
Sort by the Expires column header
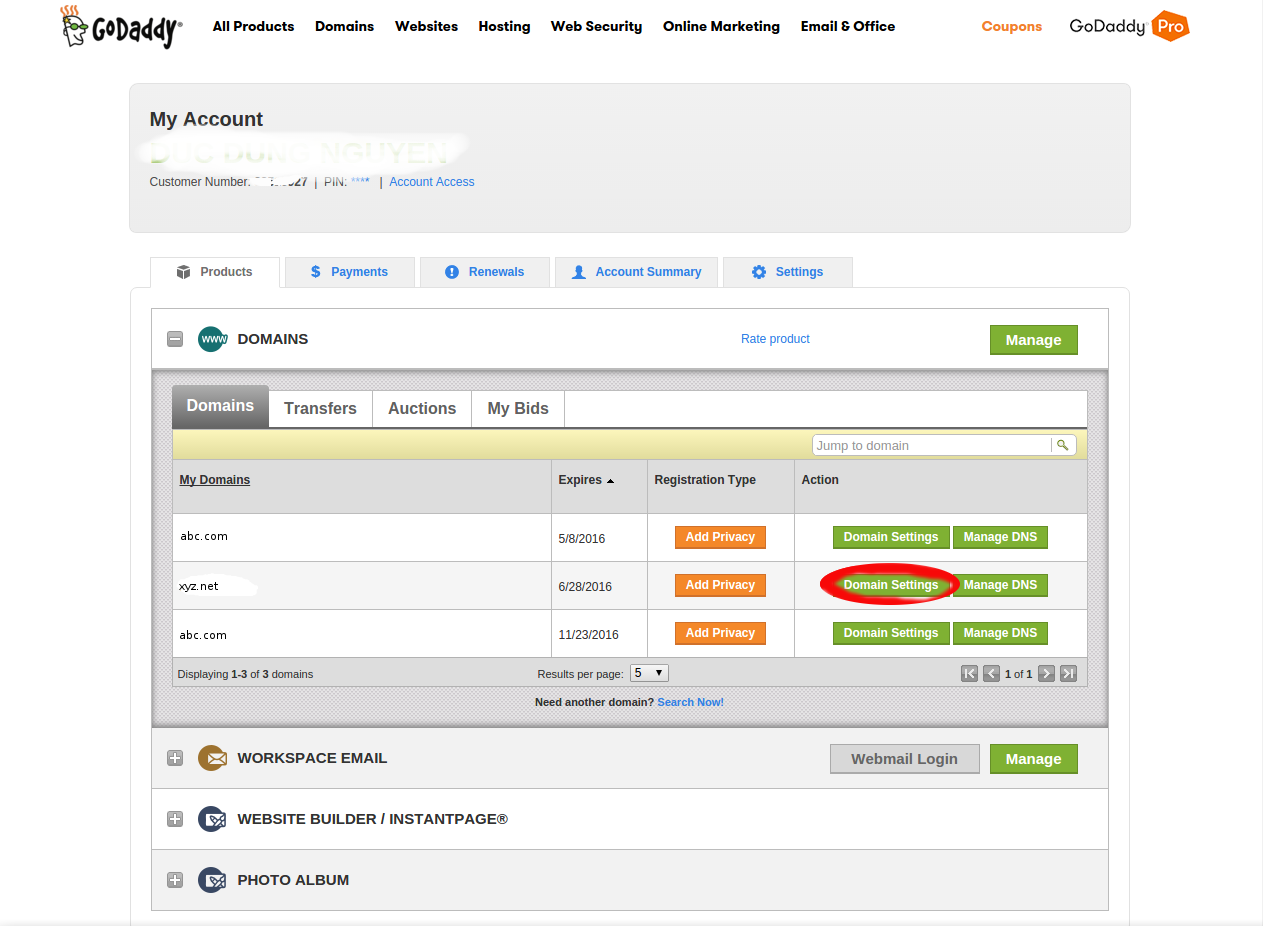click(x=586, y=480)
